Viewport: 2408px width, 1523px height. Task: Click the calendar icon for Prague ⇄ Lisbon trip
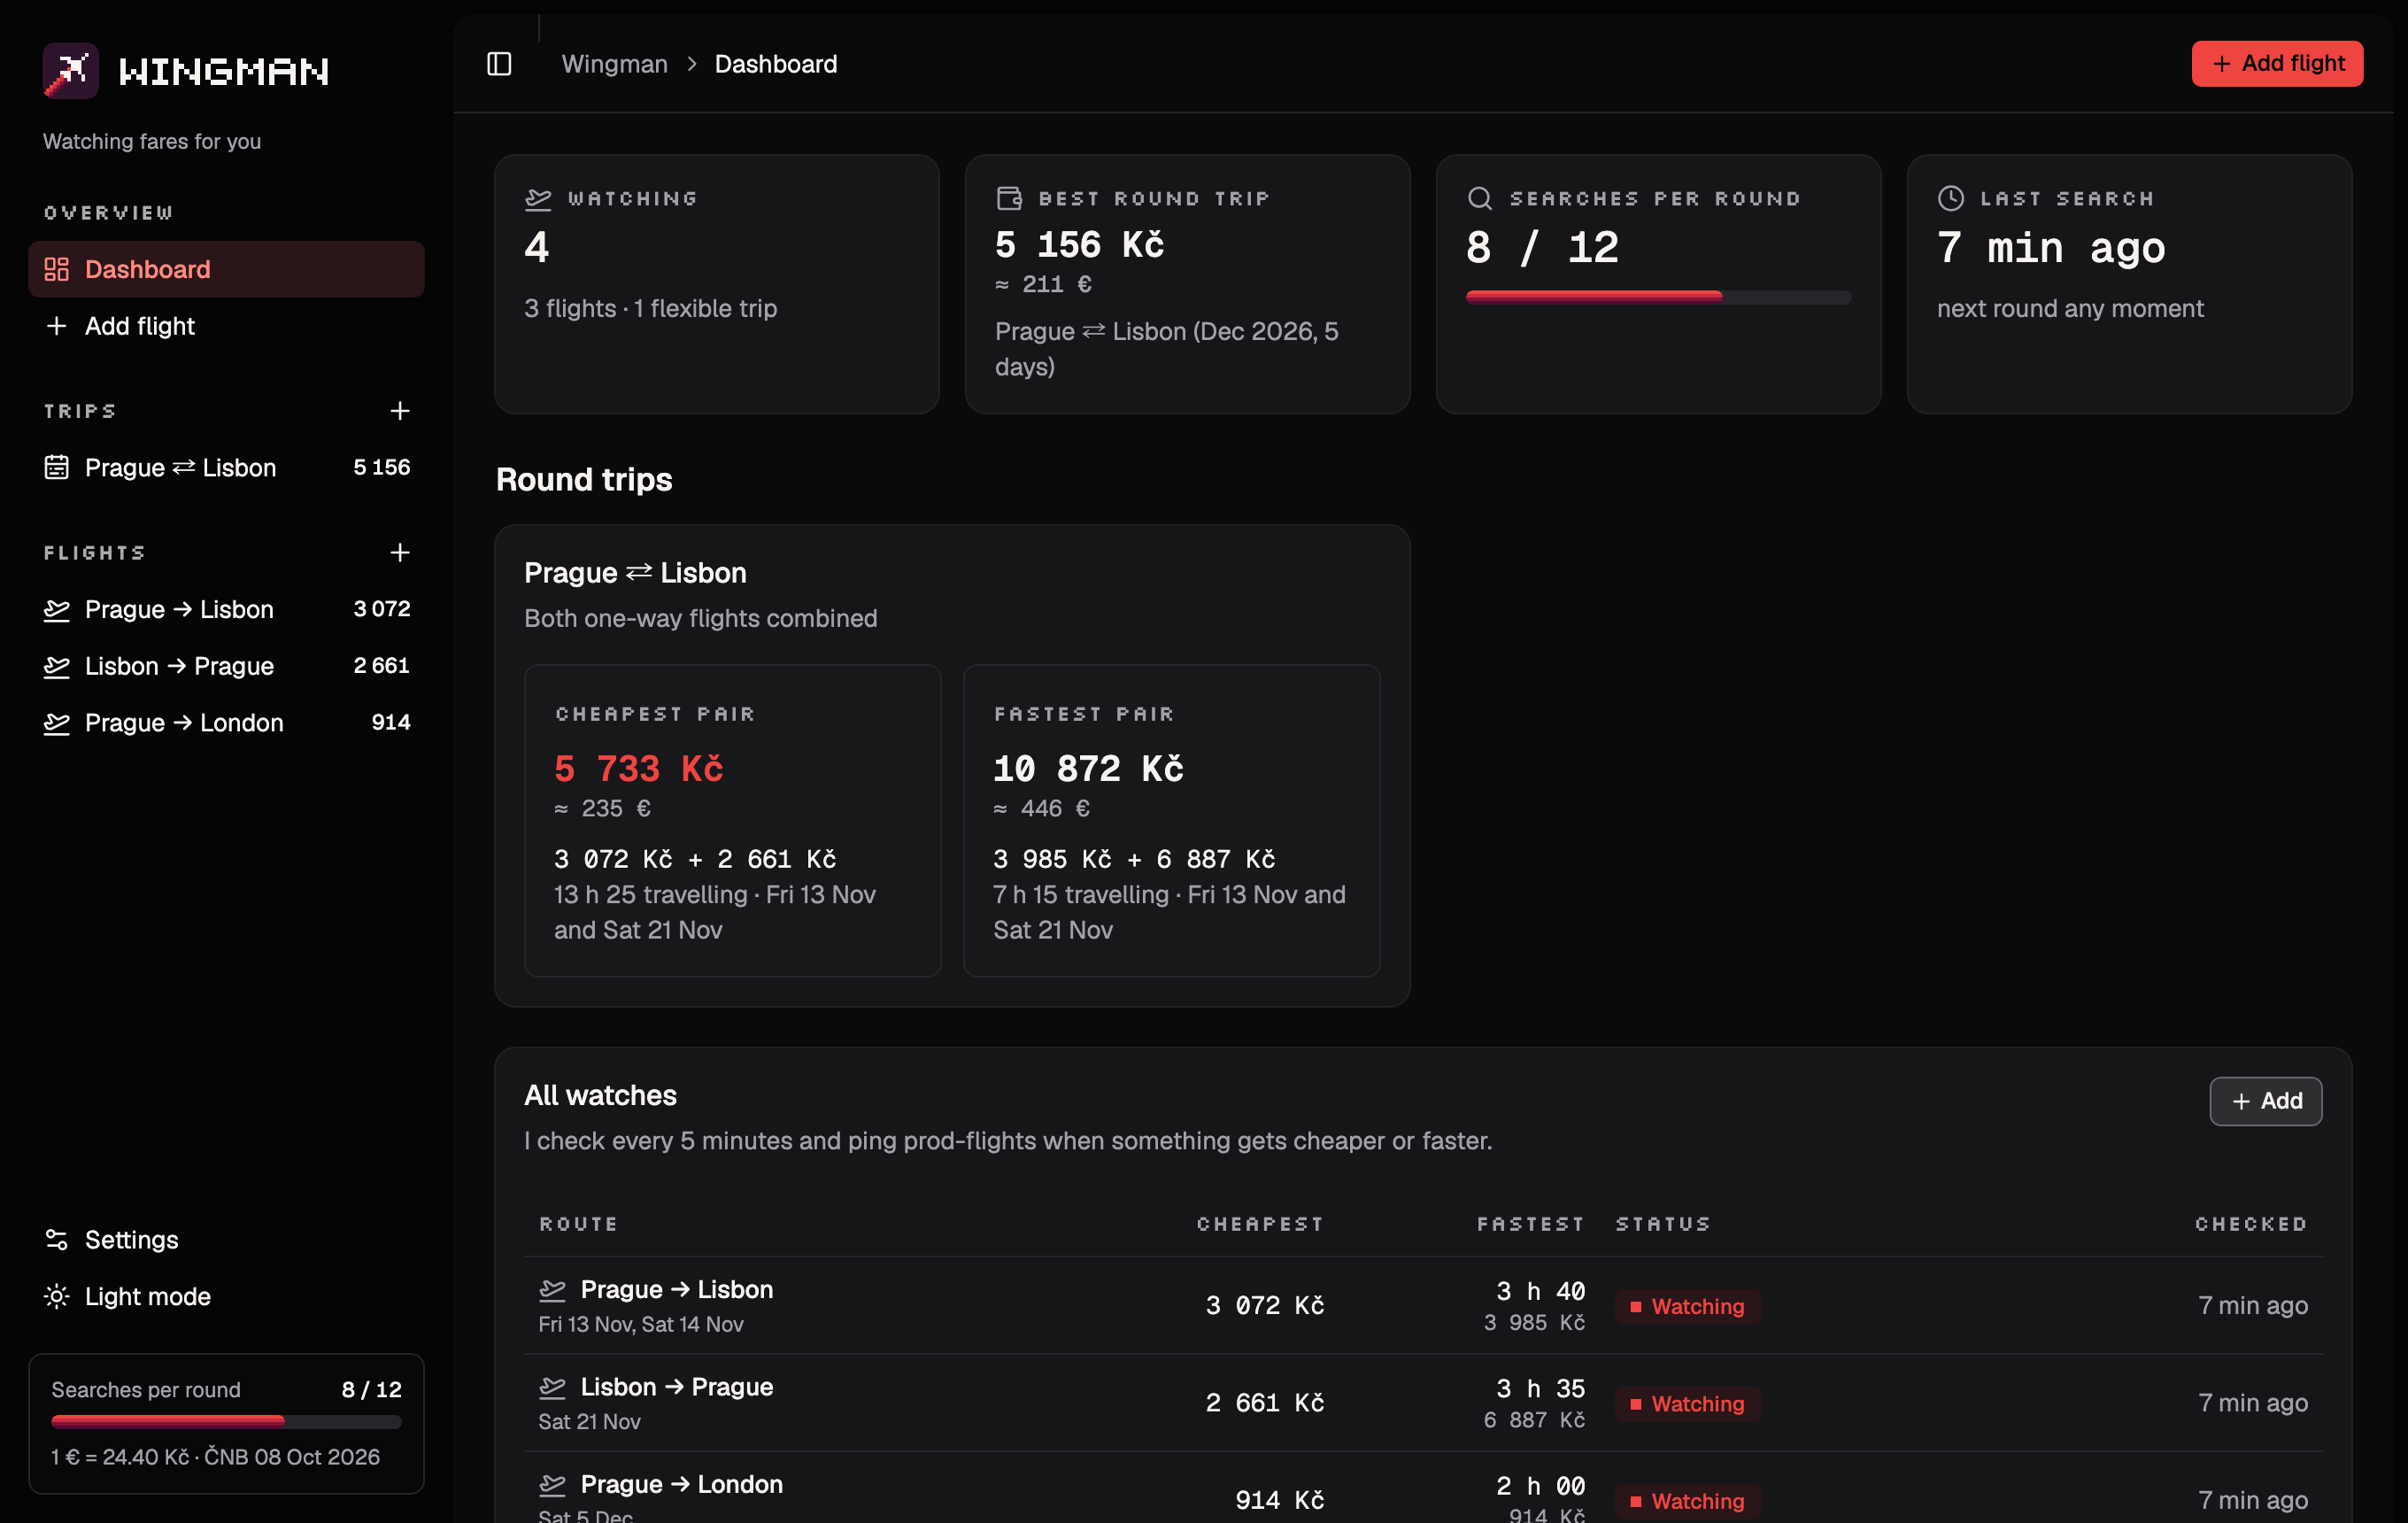tap(57, 467)
